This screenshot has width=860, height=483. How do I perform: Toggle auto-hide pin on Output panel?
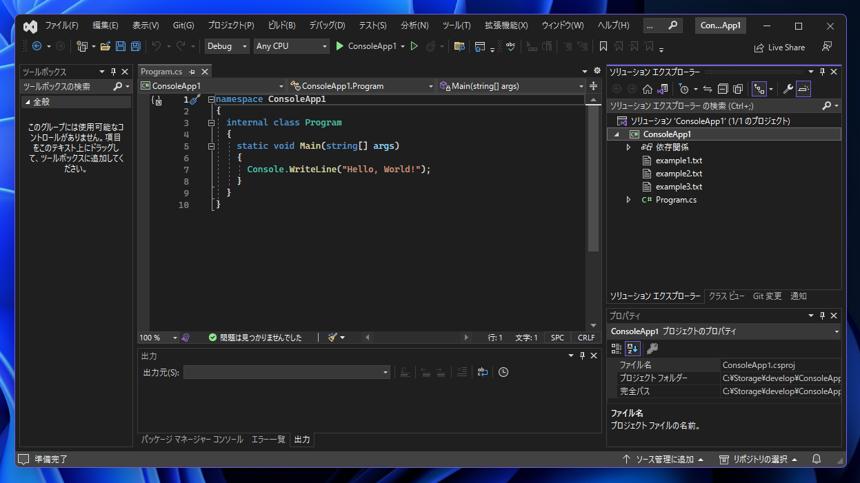tap(582, 356)
